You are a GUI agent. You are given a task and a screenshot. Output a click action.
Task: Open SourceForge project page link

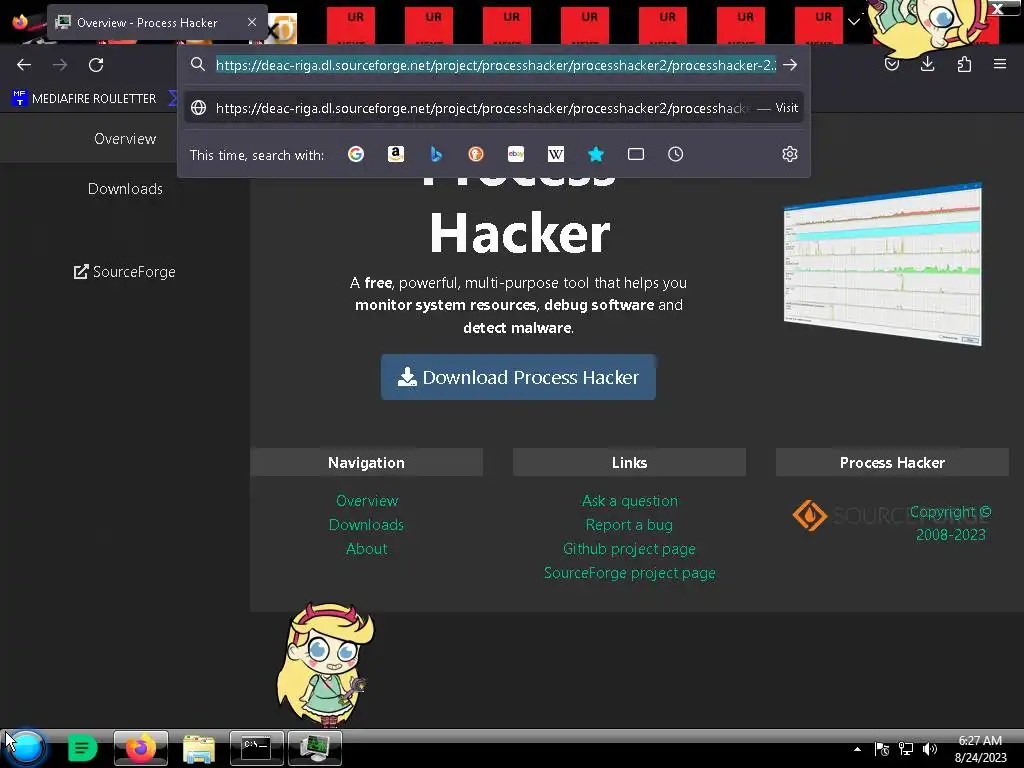[x=630, y=573]
